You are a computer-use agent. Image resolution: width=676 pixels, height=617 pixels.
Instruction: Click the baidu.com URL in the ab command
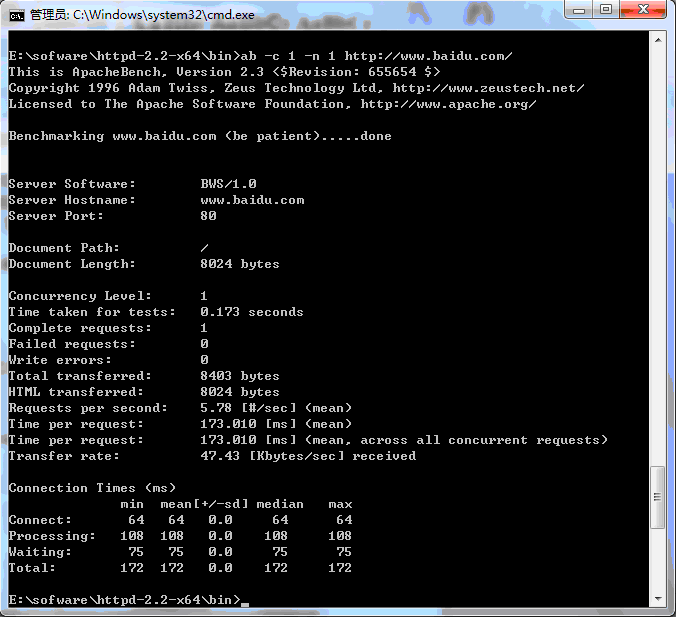pos(428,56)
